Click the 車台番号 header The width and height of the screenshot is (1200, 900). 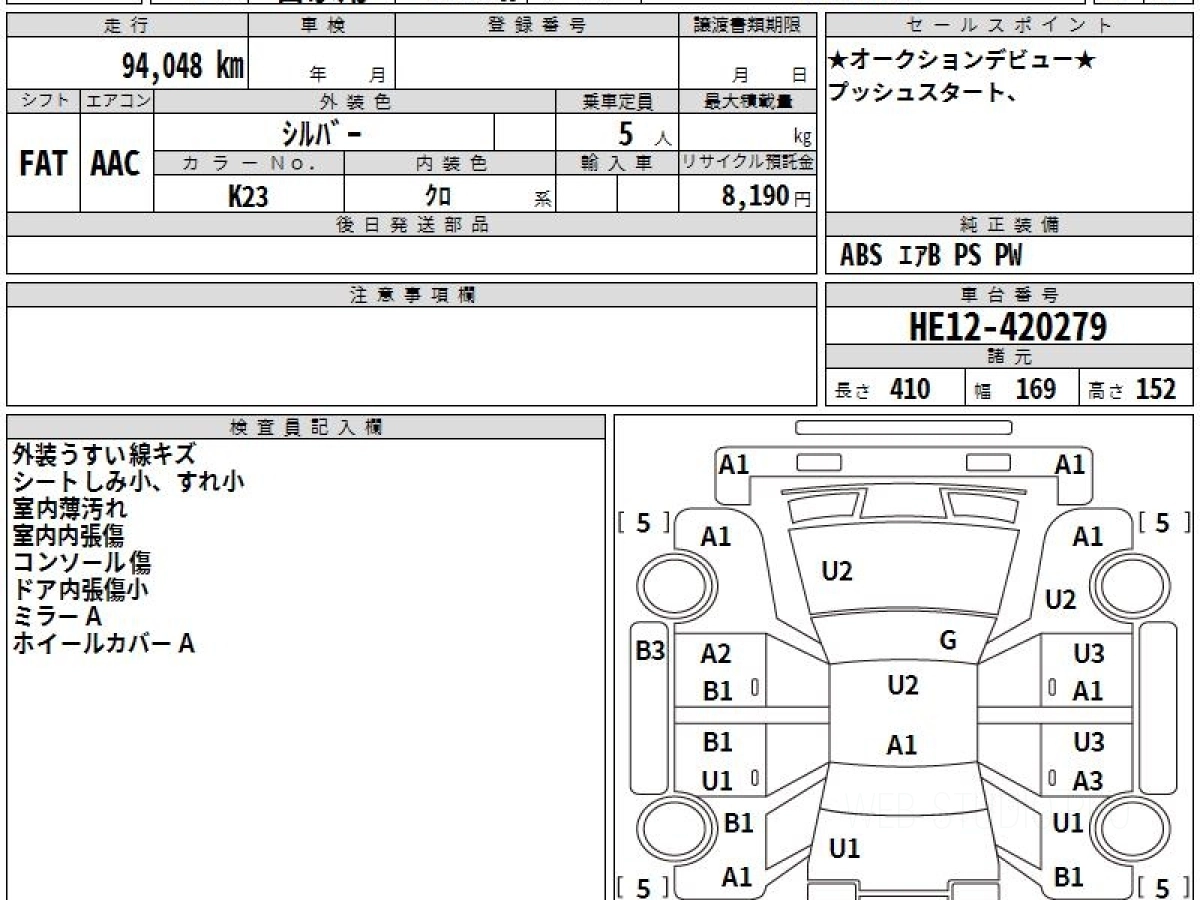pyautogui.click(x=1010, y=295)
